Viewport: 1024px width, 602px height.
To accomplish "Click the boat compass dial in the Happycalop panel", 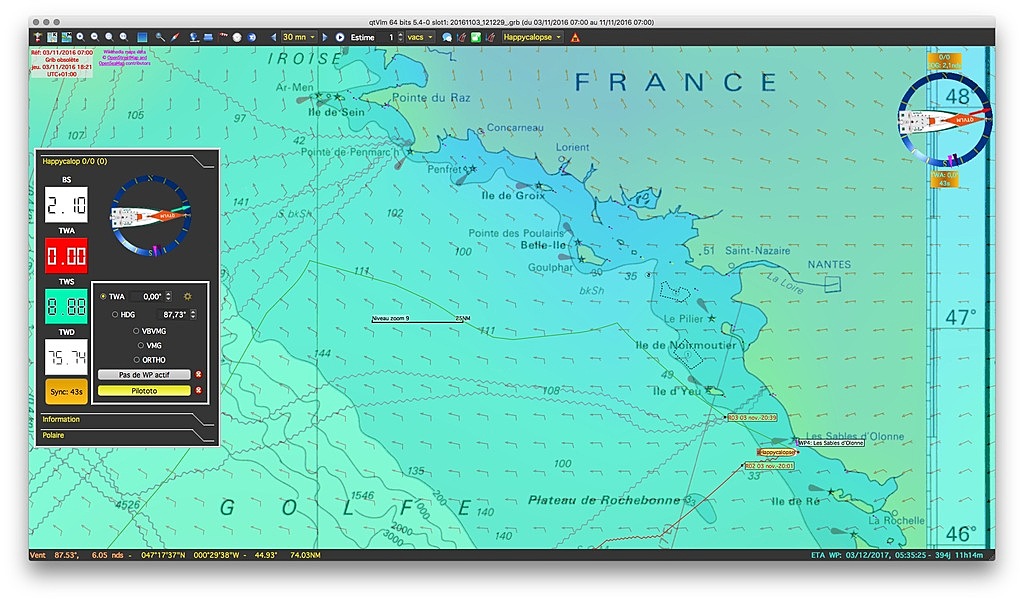I will pyautogui.click(x=151, y=215).
